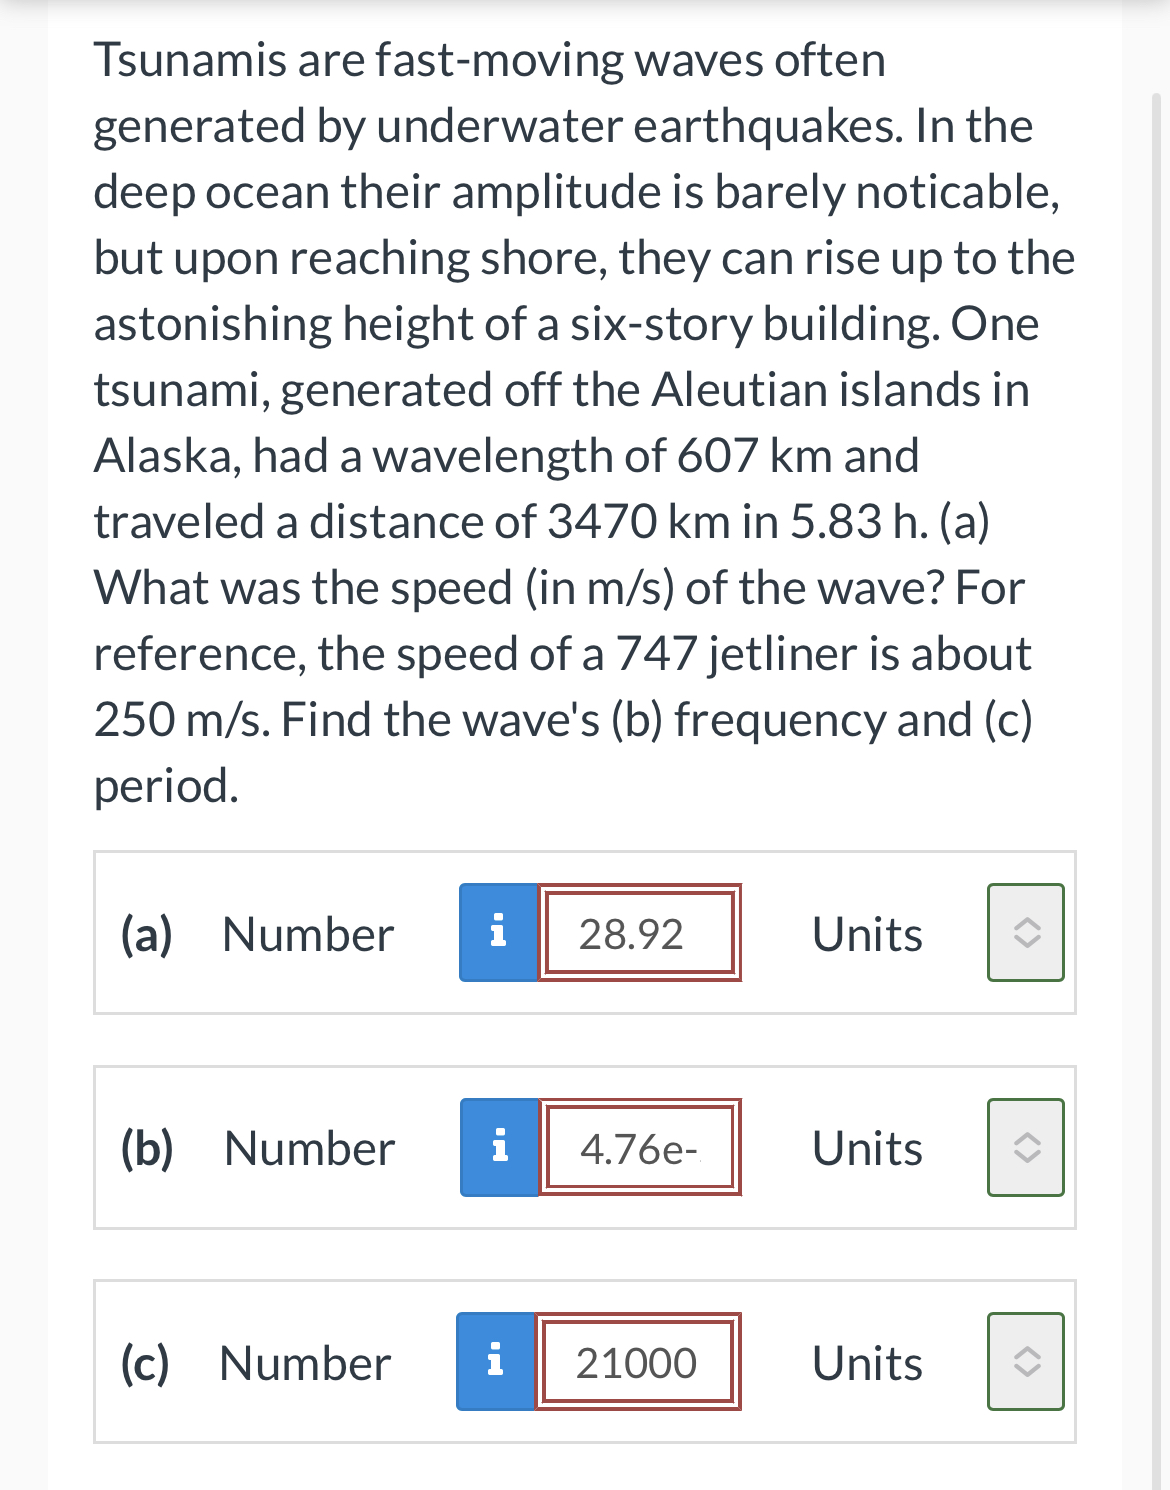
Task: Click the up-down arrow icon for part (c) Units
Action: coord(1024,1361)
